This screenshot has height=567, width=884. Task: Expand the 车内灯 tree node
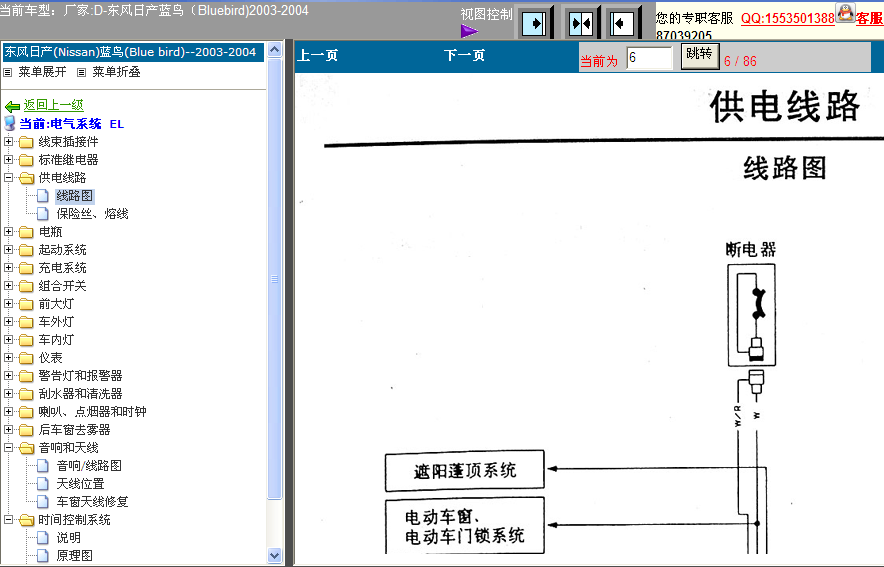pos(8,340)
